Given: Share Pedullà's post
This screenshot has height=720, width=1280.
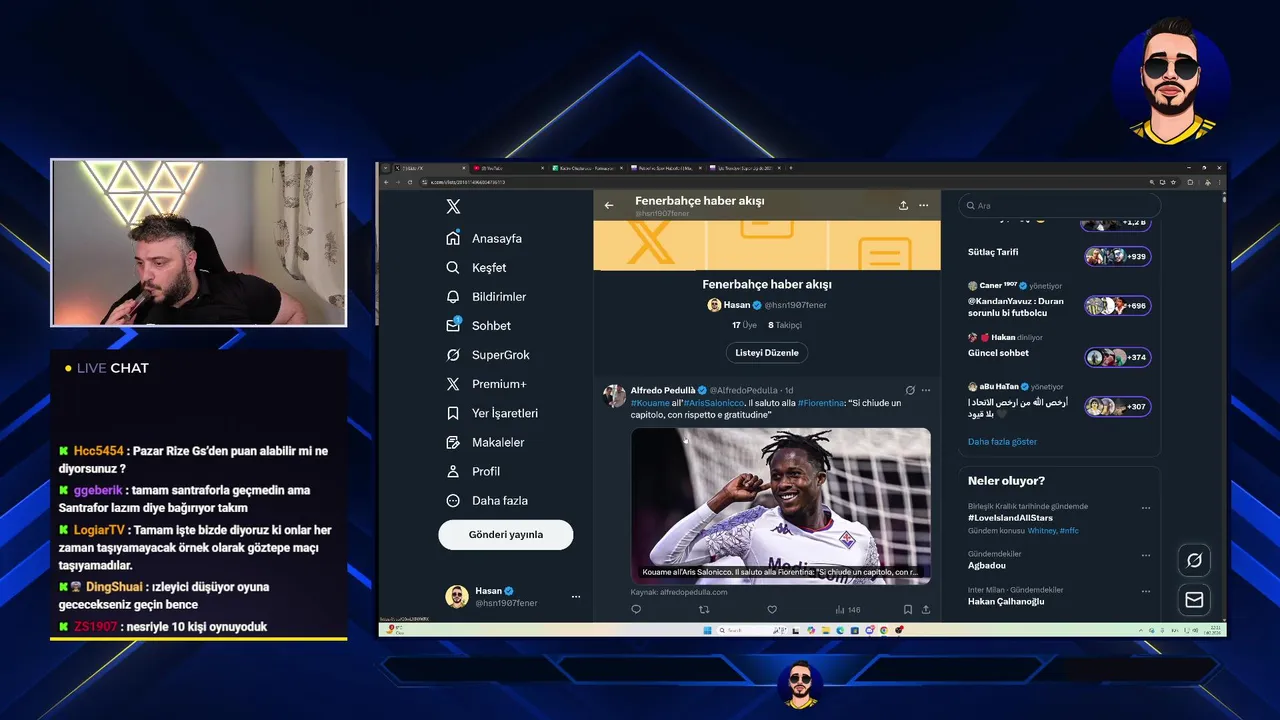Looking at the screenshot, I should click(926, 609).
